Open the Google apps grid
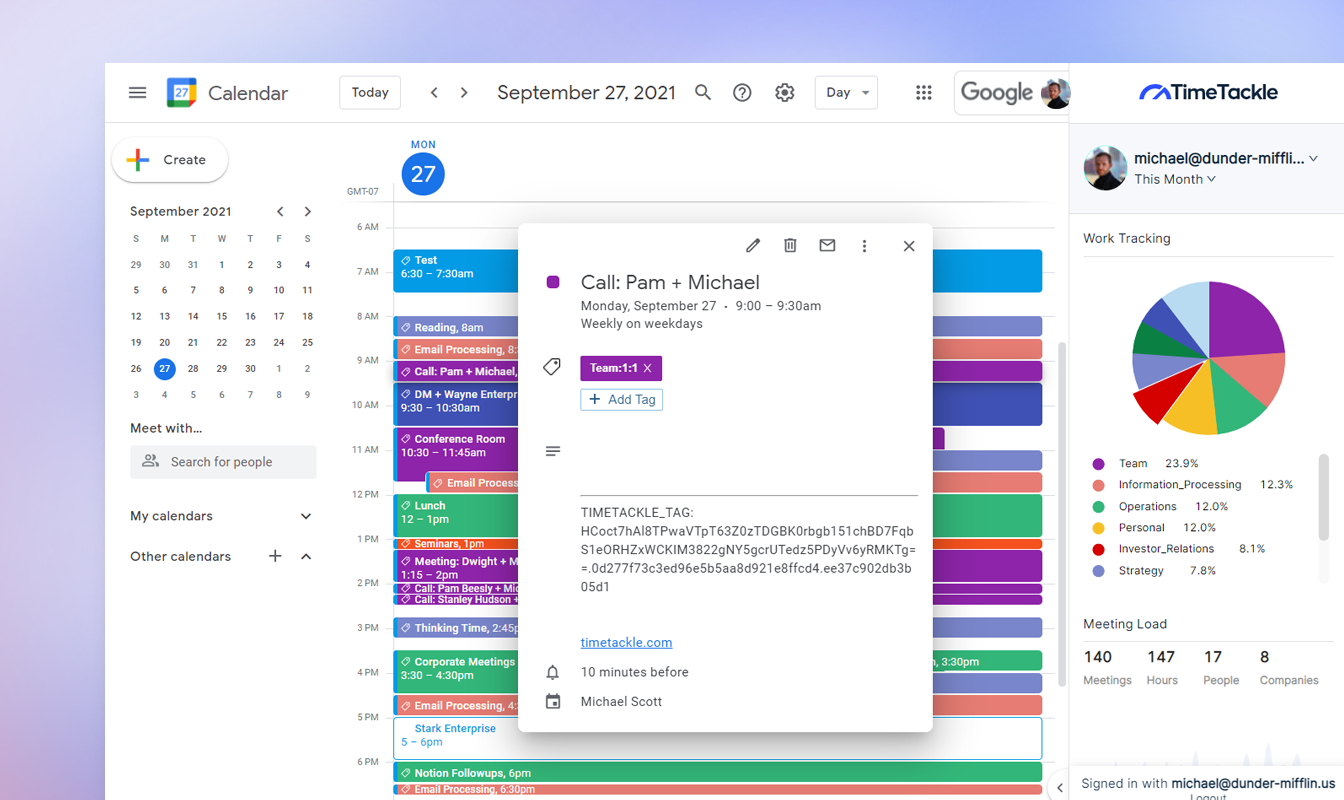Viewport: 1344px width, 800px height. [x=924, y=93]
